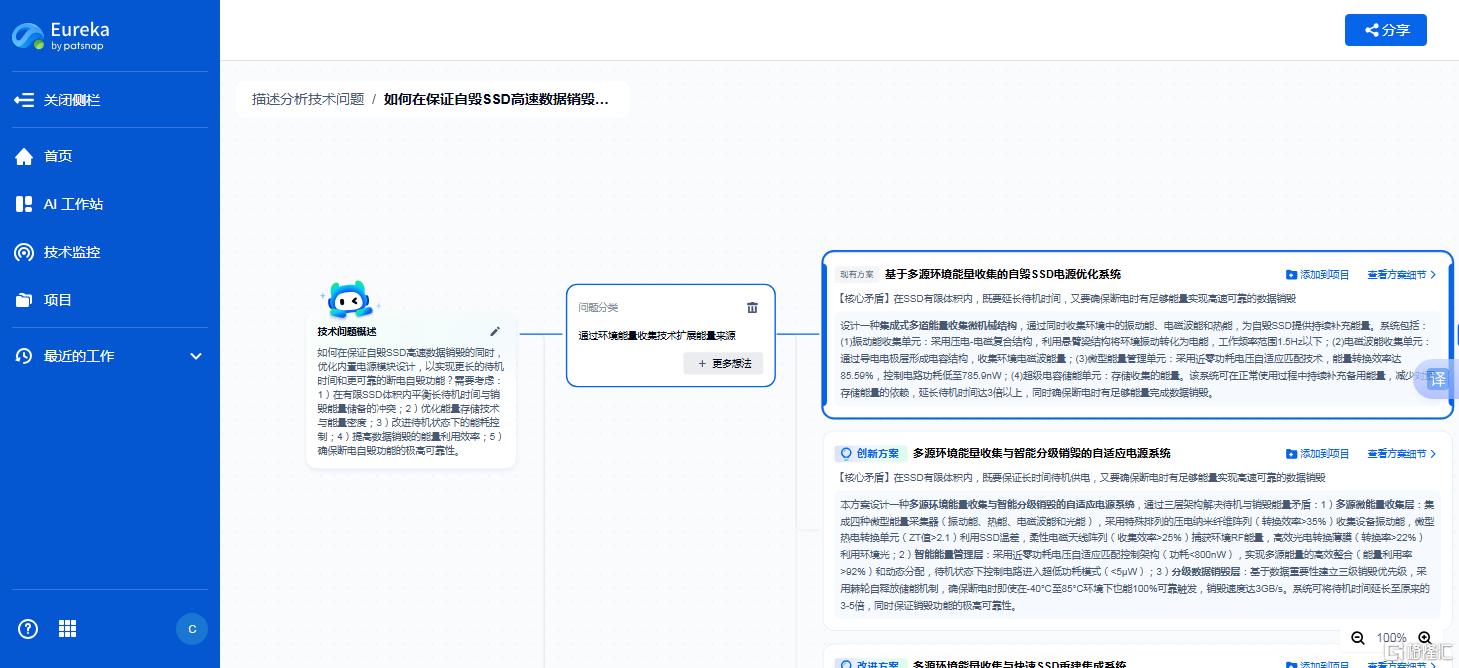This screenshot has height=668, width=1459.
Task: Open user avatar C menu
Action: tap(192, 629)
